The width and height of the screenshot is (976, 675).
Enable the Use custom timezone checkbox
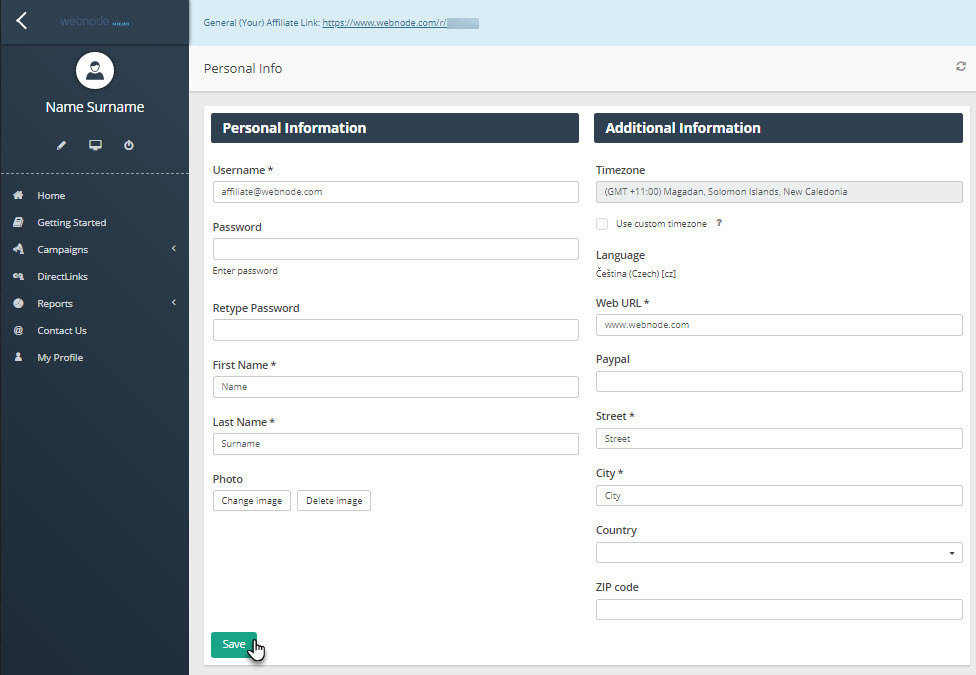tap(602, 224)
